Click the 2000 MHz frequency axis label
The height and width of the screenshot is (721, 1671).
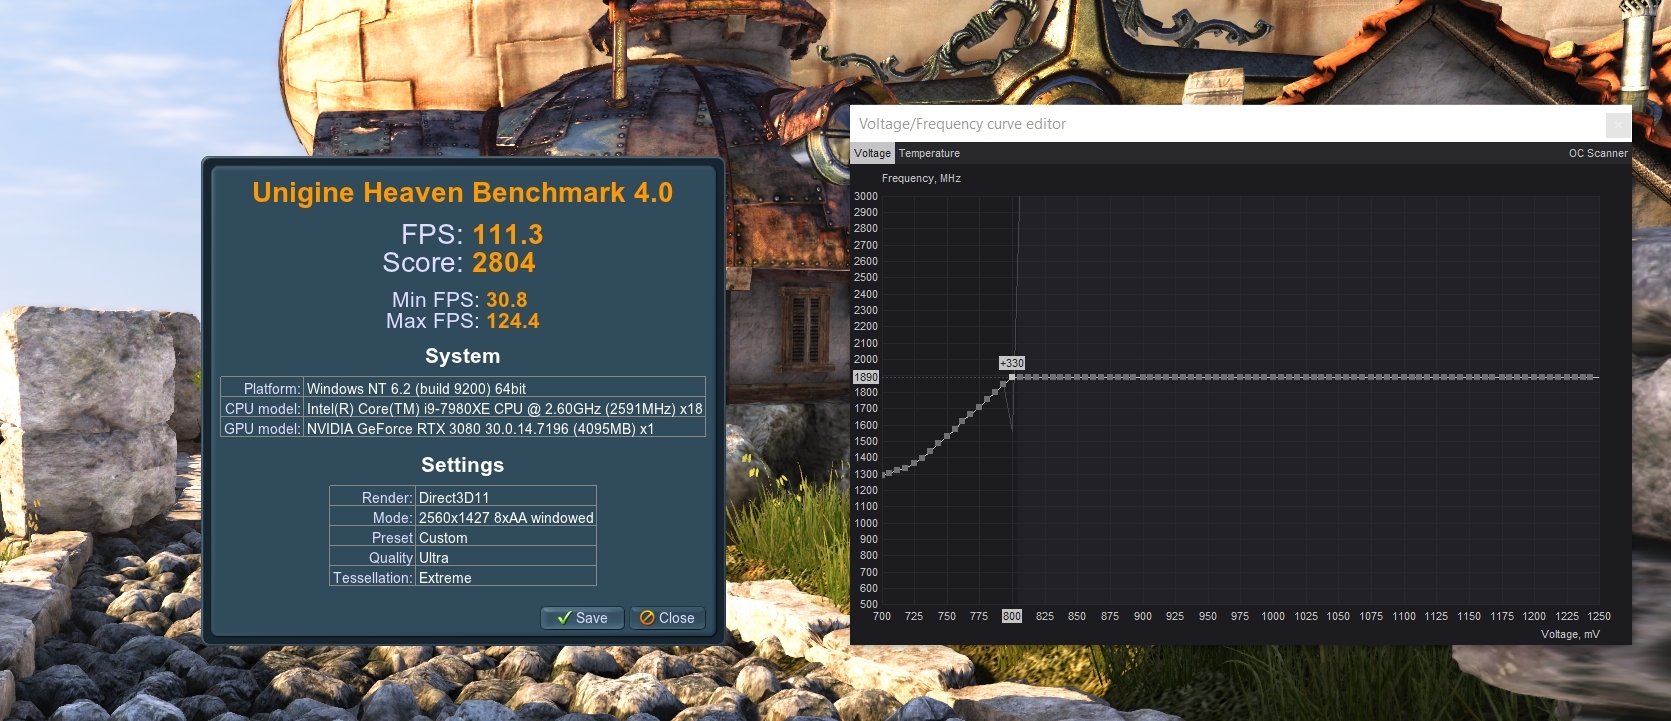coord(866,359)
